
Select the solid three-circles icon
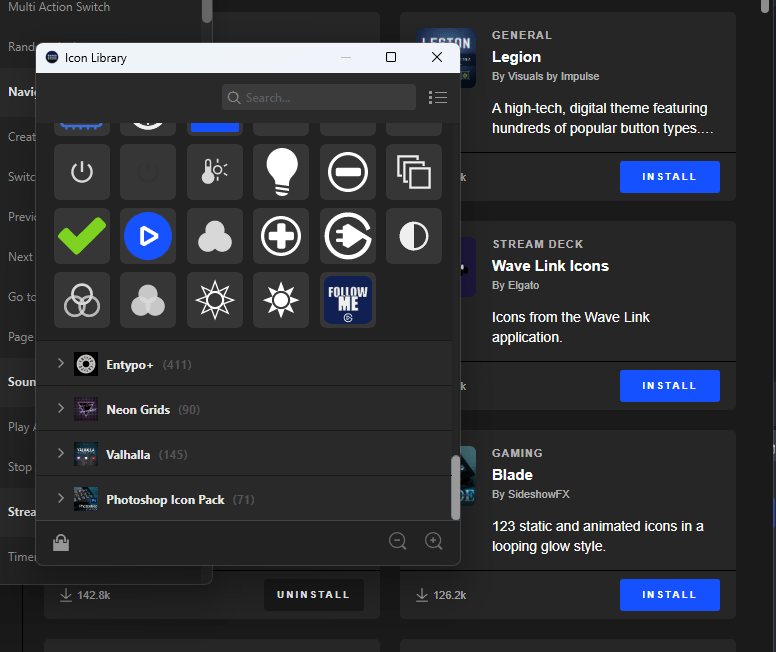pos(215,236)
